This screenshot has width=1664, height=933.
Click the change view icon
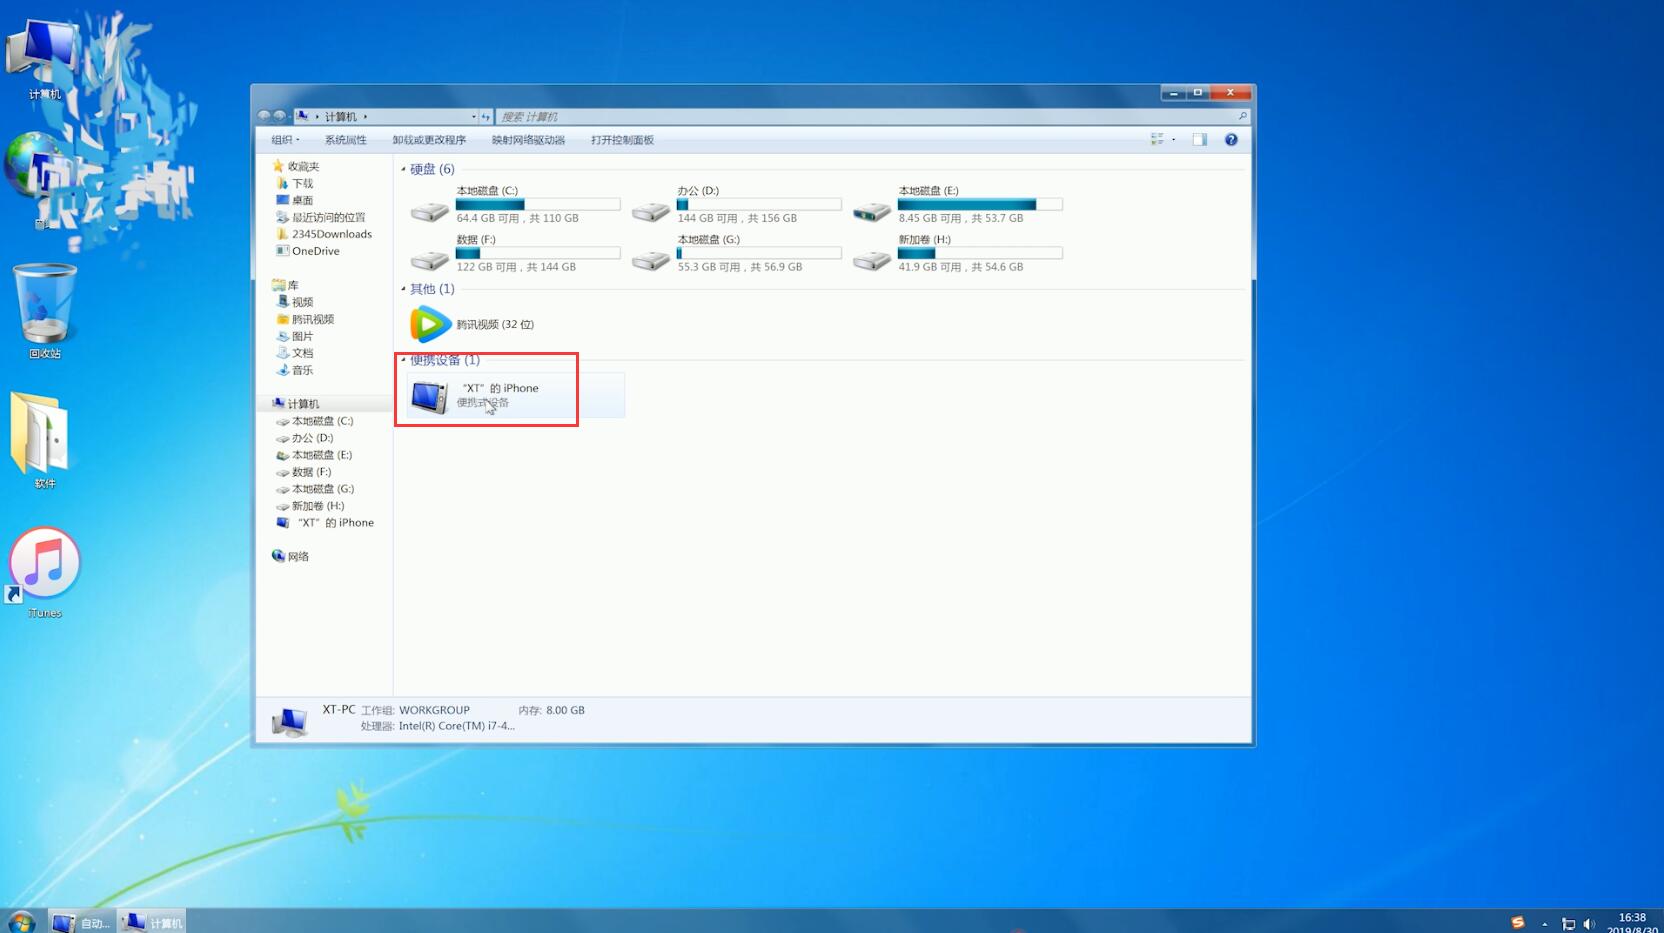[1157, 140]
